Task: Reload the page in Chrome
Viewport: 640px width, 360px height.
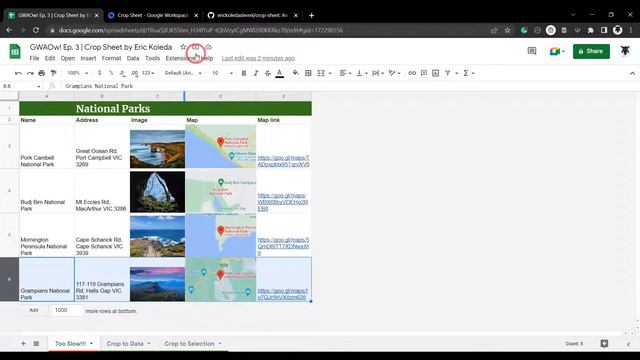Action: point(36,30)
